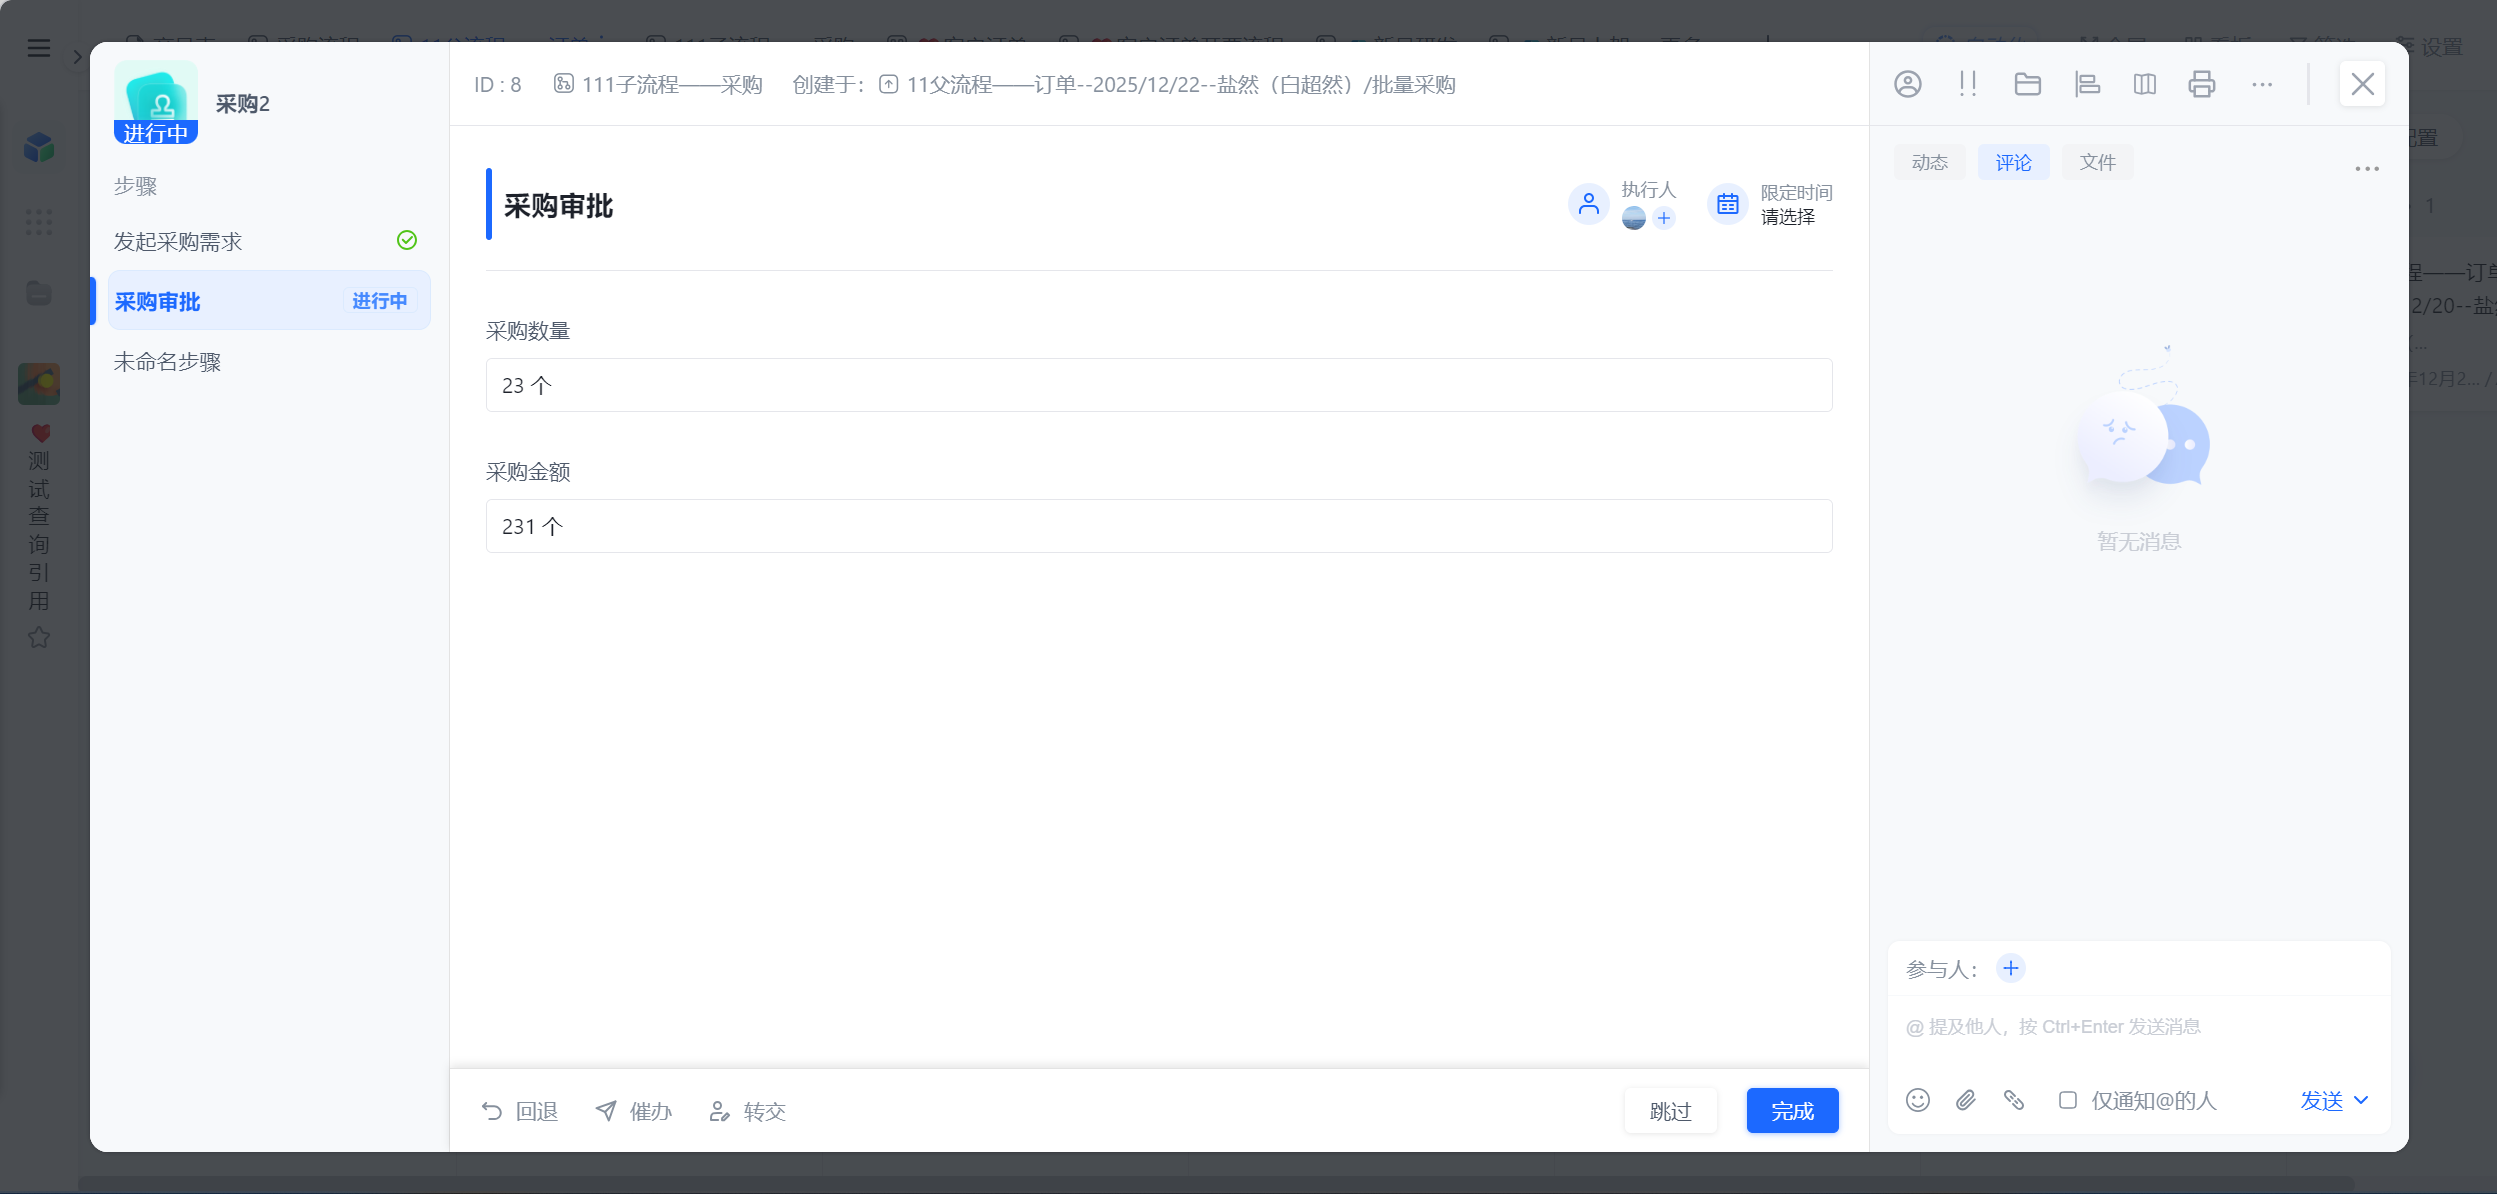This screenshot has height=1194, width=2497.
Task: Click the colorful avatar in left sidebar
Action: 39,383
